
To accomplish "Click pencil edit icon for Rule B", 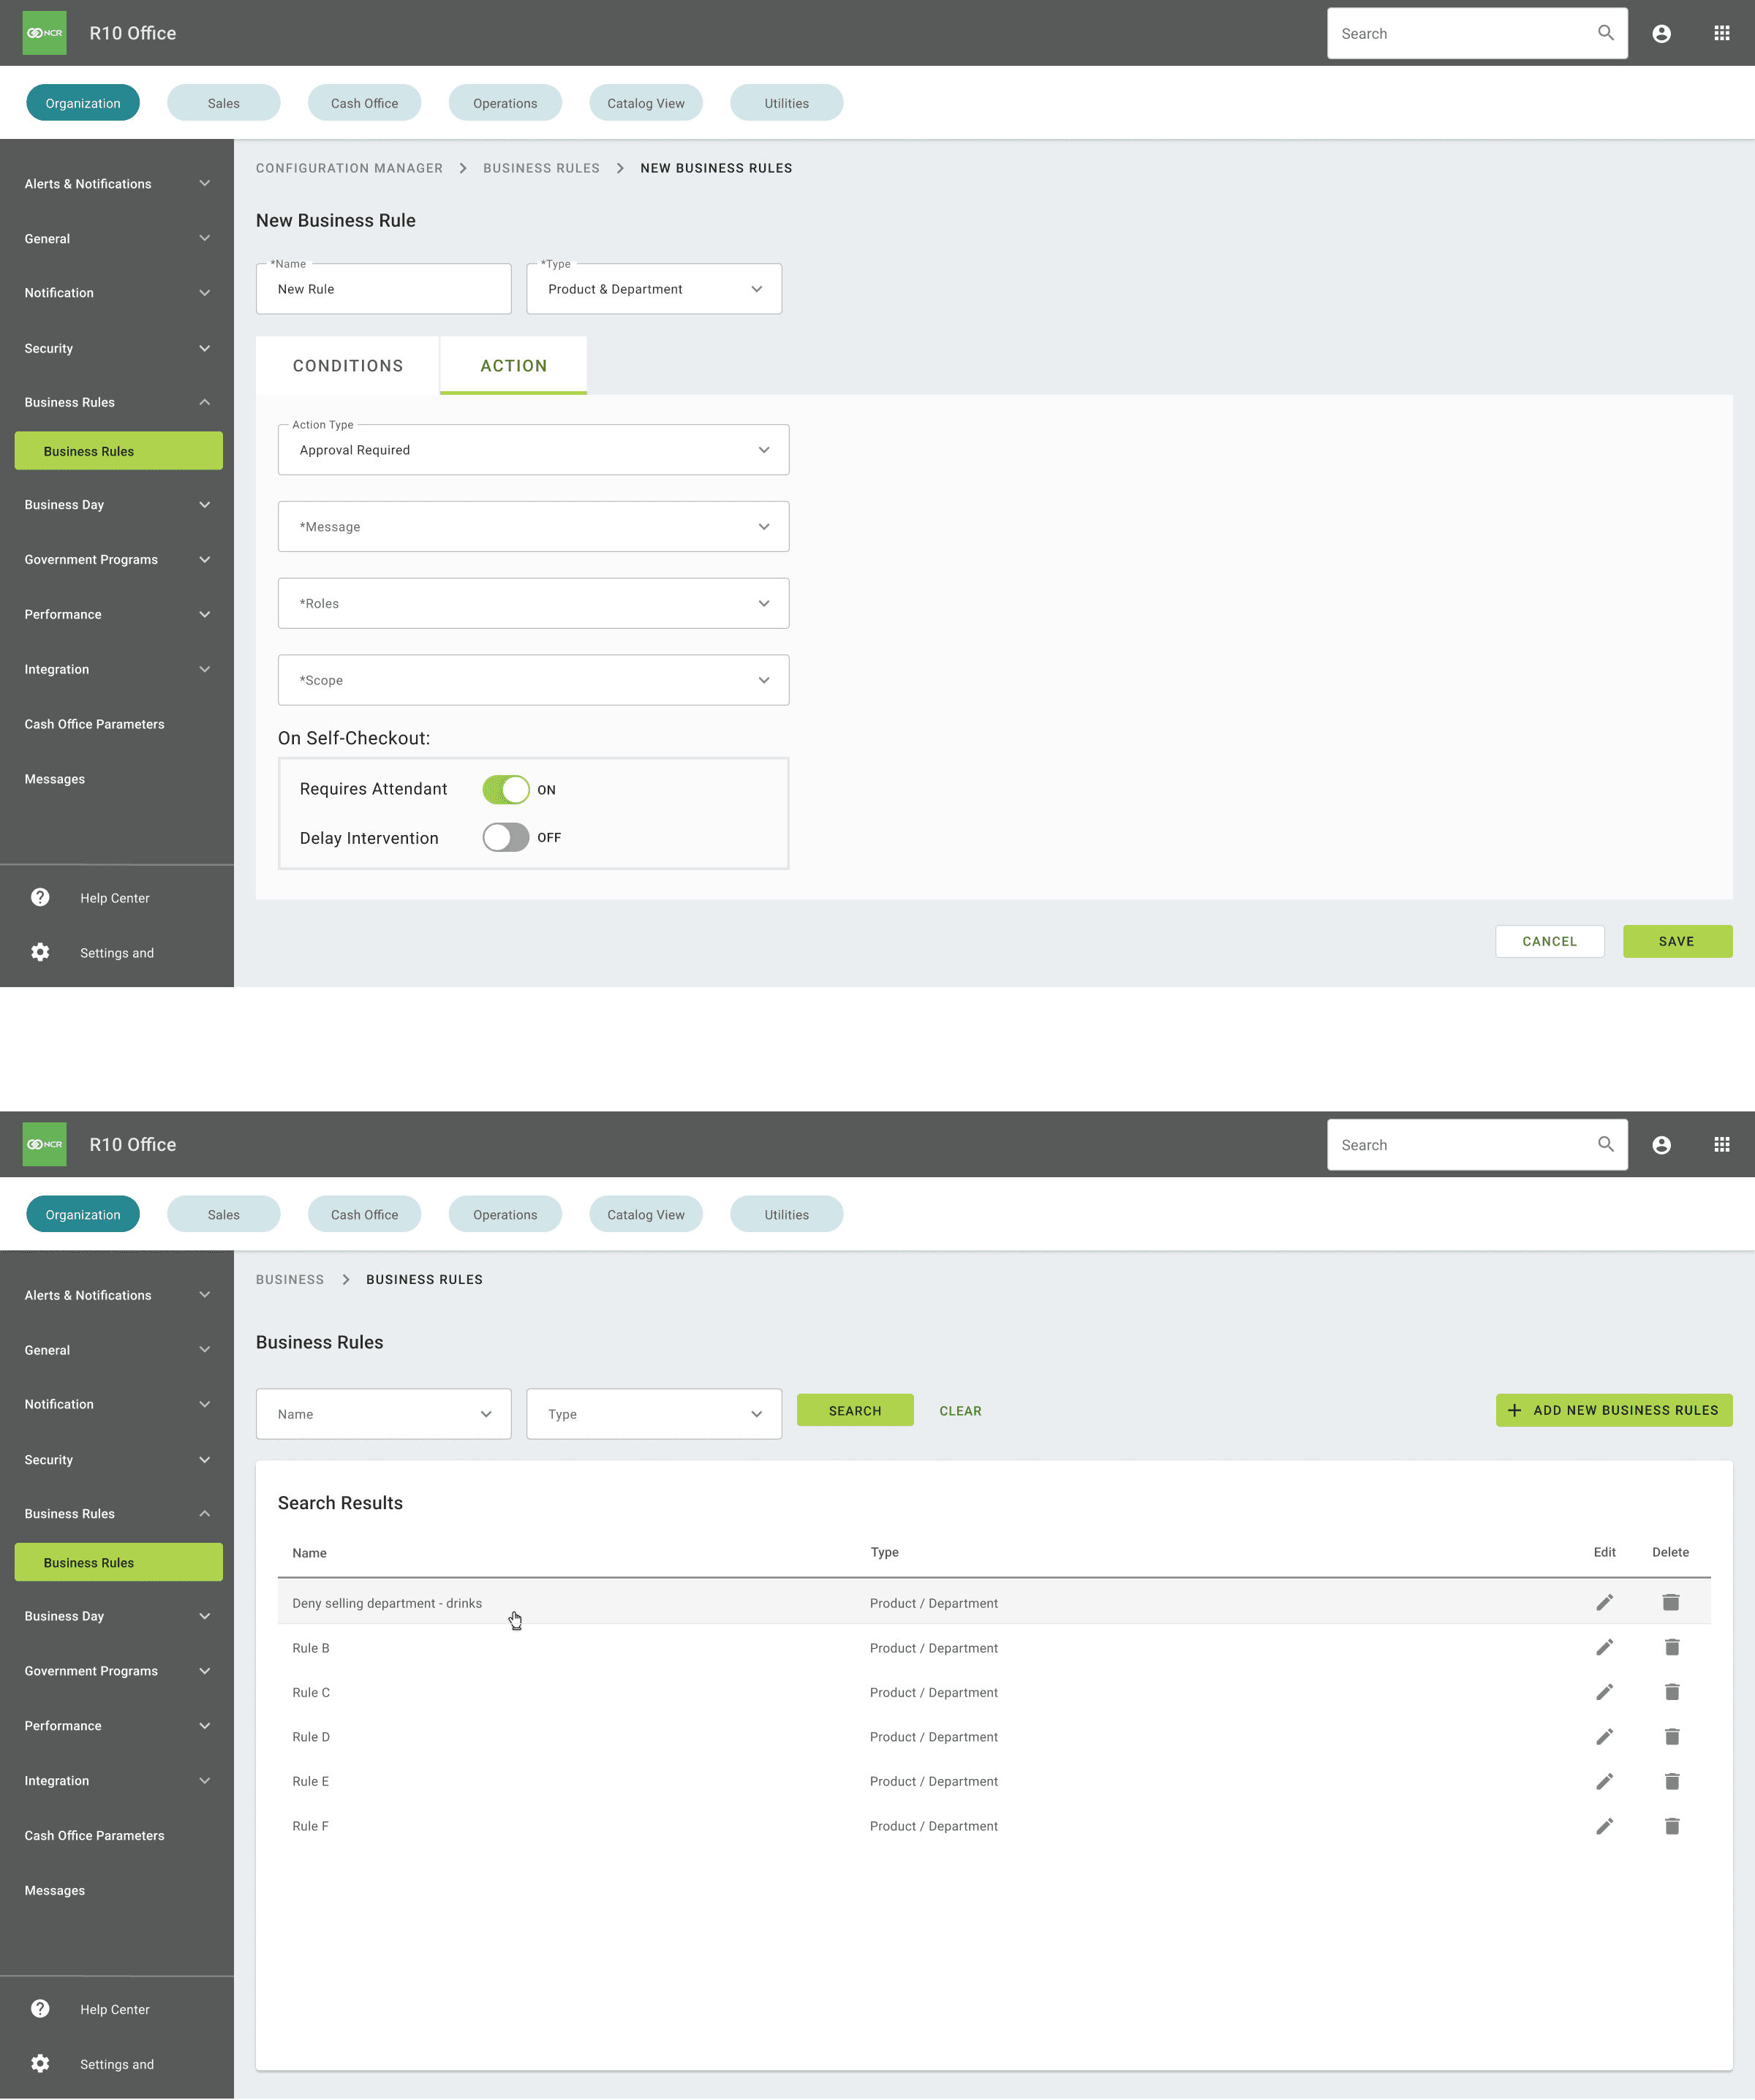I will 1604,1647.
